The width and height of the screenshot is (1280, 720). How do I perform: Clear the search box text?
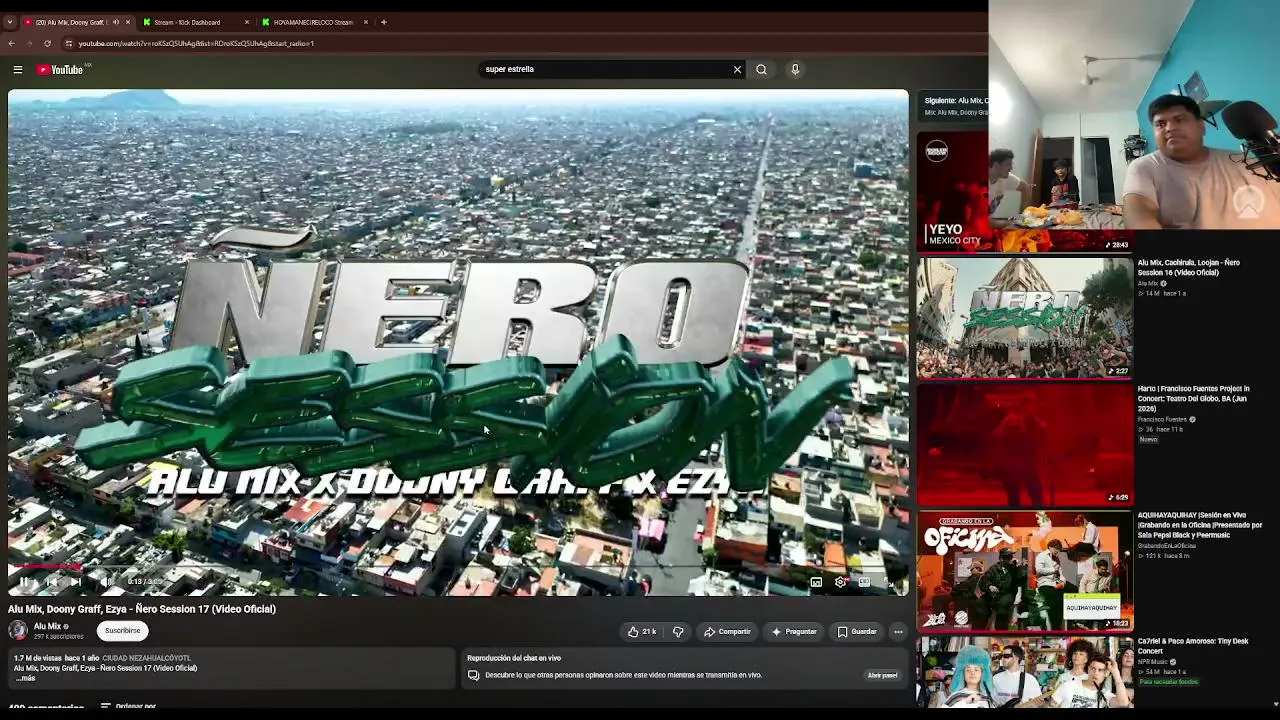[x=737, y=70]
